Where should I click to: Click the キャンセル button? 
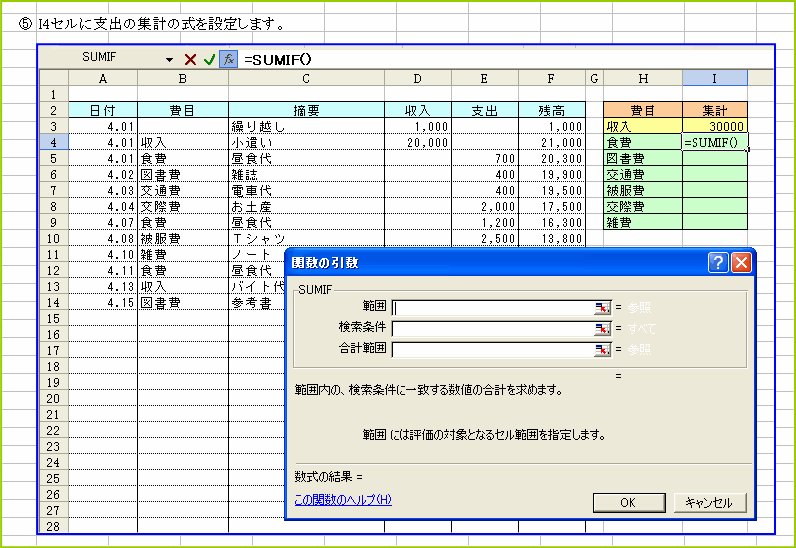710,502
